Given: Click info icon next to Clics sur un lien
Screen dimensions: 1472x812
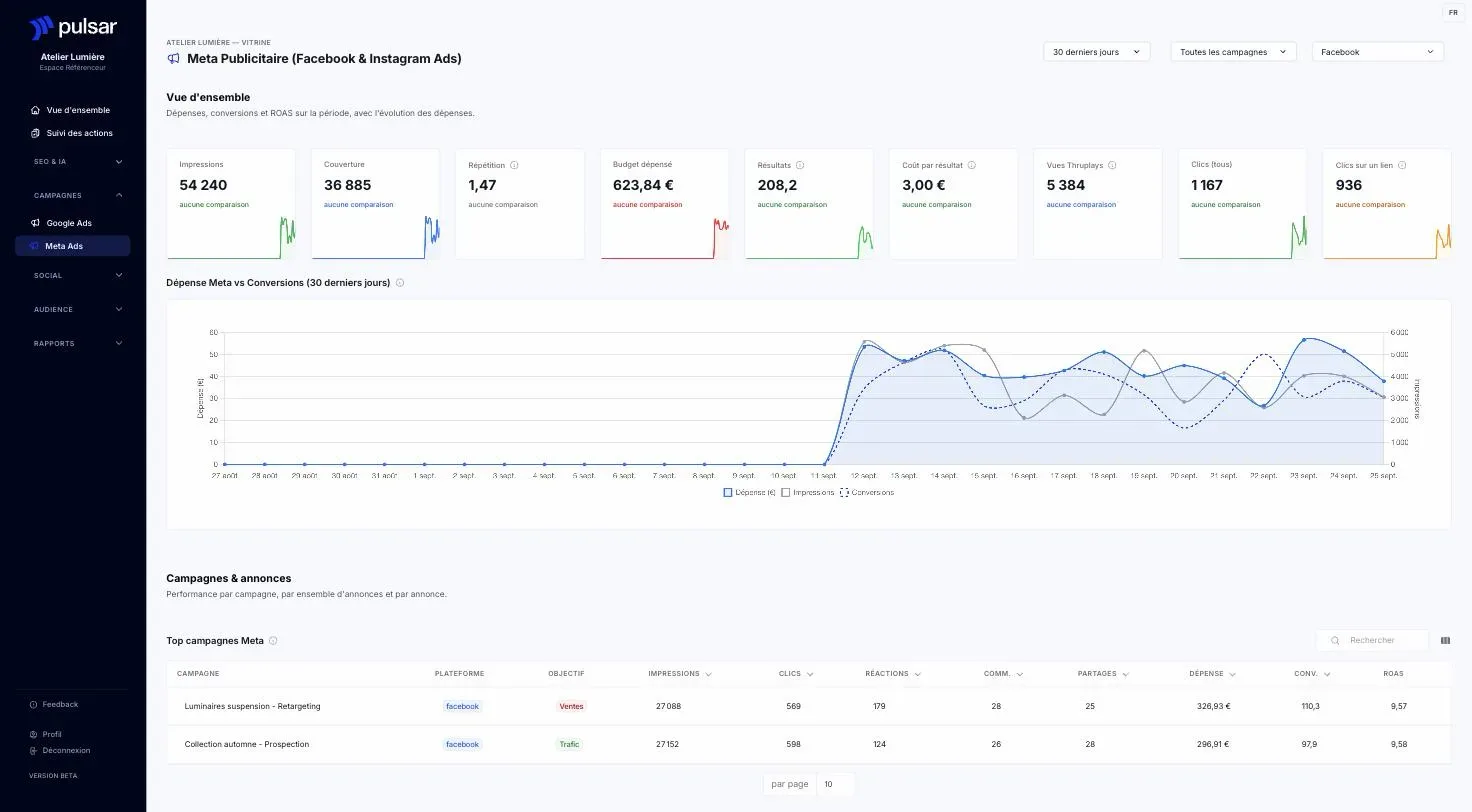Looking at the screenshot, I should point(1402,165).
